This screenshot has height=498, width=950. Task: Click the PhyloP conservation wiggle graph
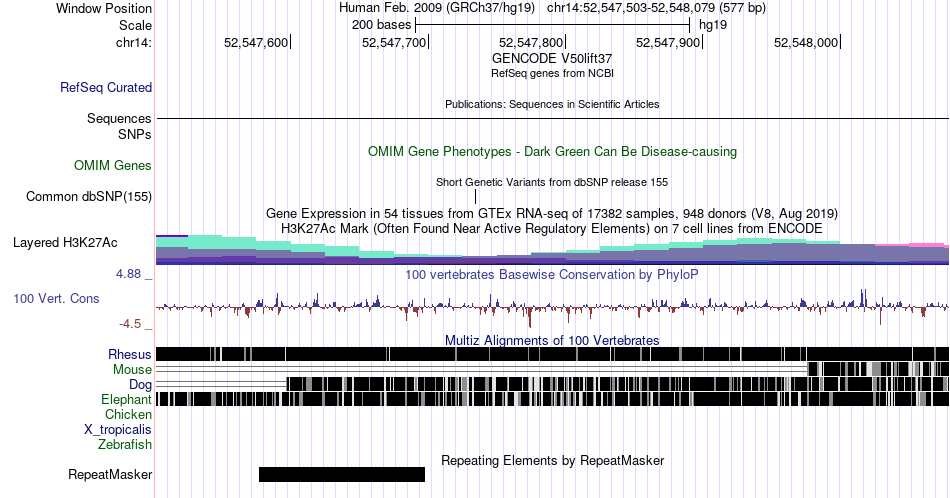tap(552, 308)
